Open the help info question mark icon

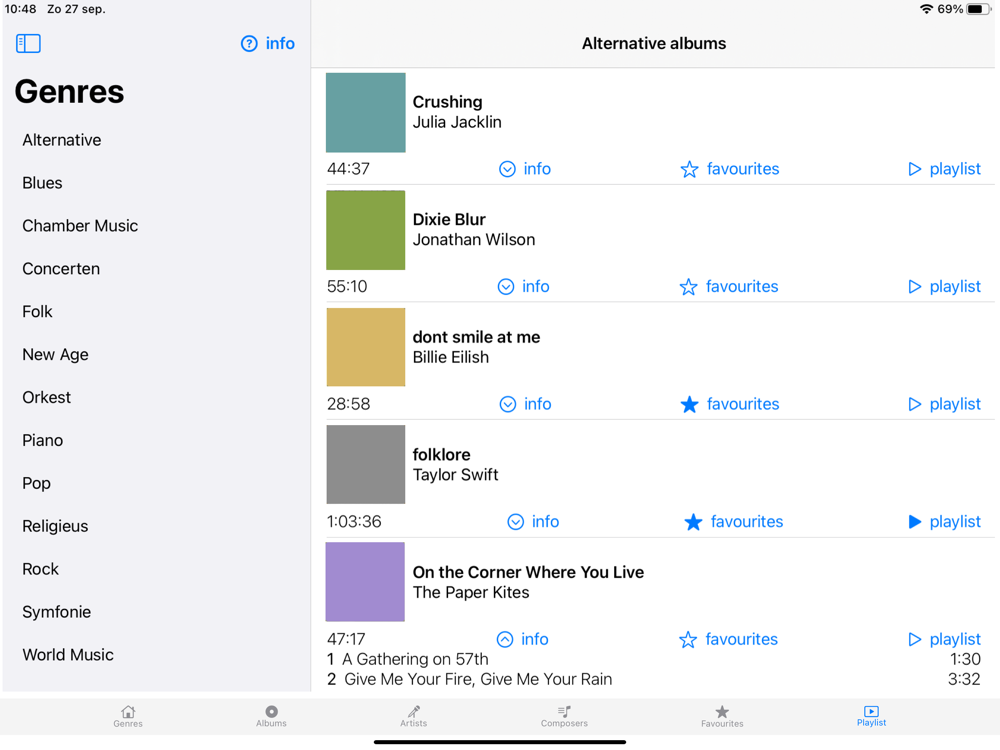click(x=249, y=43)
